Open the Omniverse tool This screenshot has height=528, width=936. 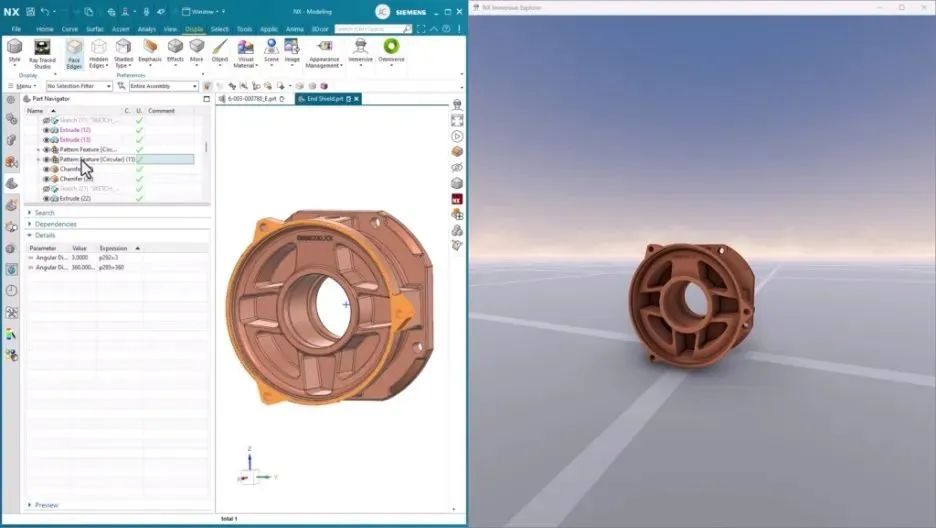point(391,51)
